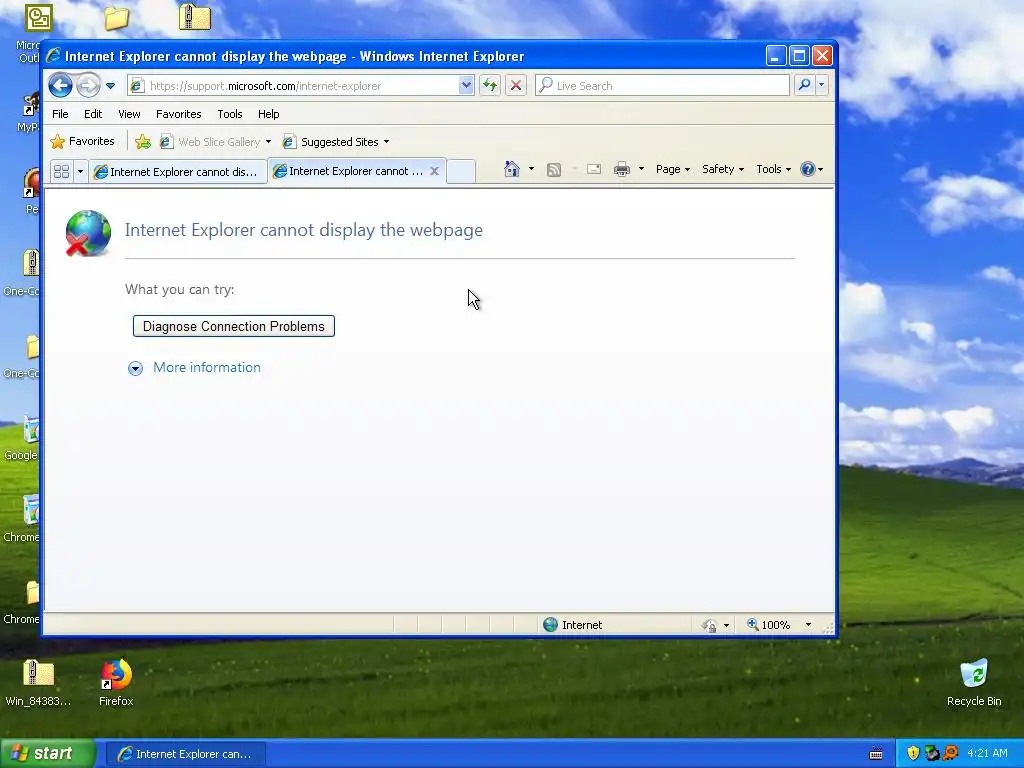The height and width of the screenshot is (768, 1024).
Task: Open the command bar Tools dropdown
Action: pyautogui.click(x=773, y=169)
